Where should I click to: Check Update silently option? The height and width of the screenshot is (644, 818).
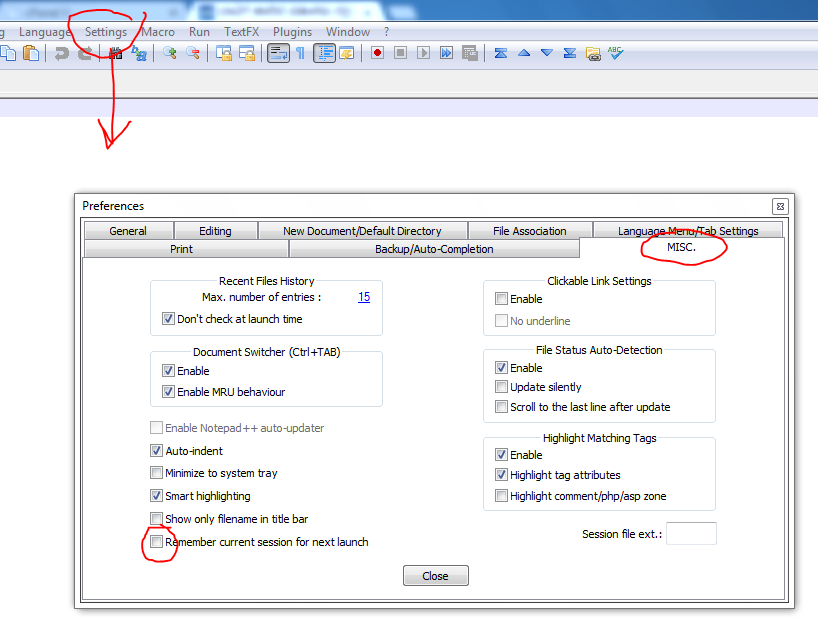[x=501, y=387]
